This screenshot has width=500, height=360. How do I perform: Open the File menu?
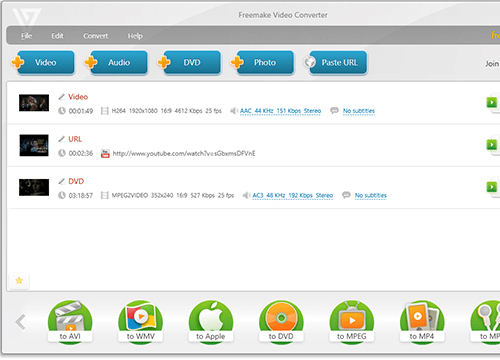tap(26, 36)
